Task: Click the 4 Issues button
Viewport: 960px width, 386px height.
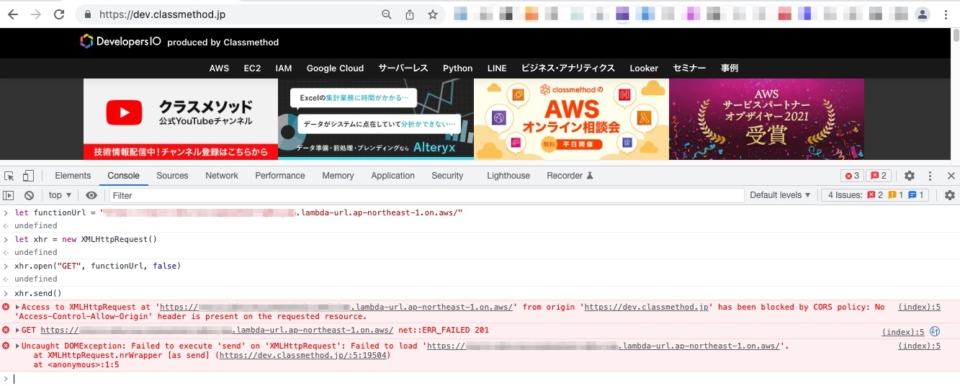Action: pos(876,195)
